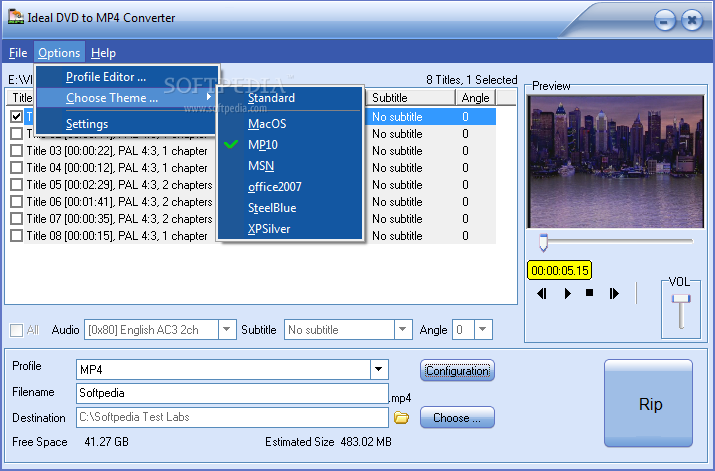Select Title 03 row text
This screenshot has height=471, width=715.
(117, 151)
